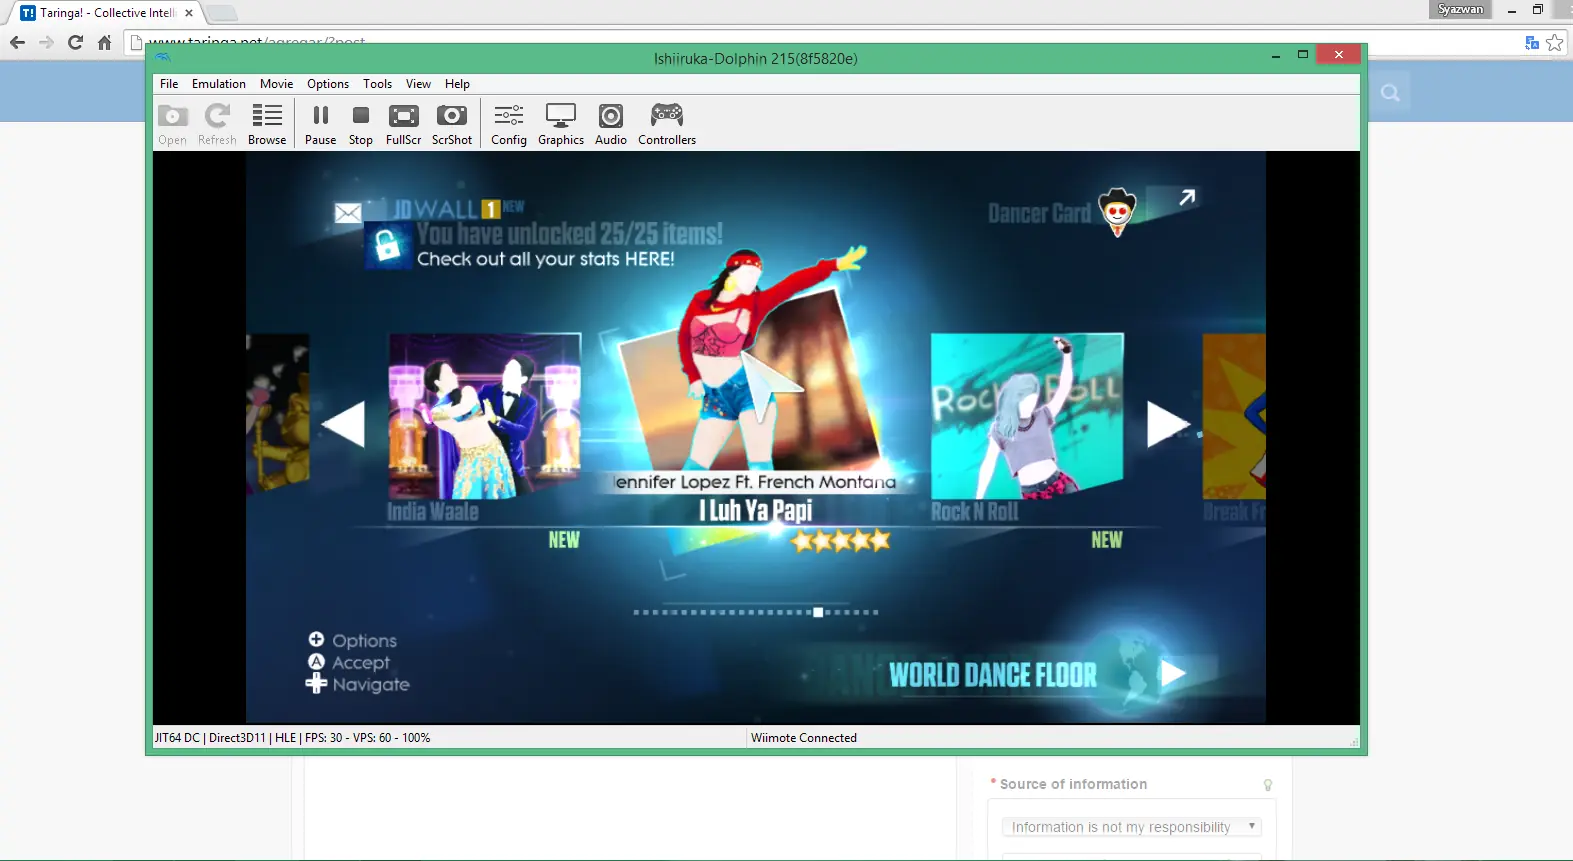Open Audio settings

pyautogui.click(x=611, y=125)
